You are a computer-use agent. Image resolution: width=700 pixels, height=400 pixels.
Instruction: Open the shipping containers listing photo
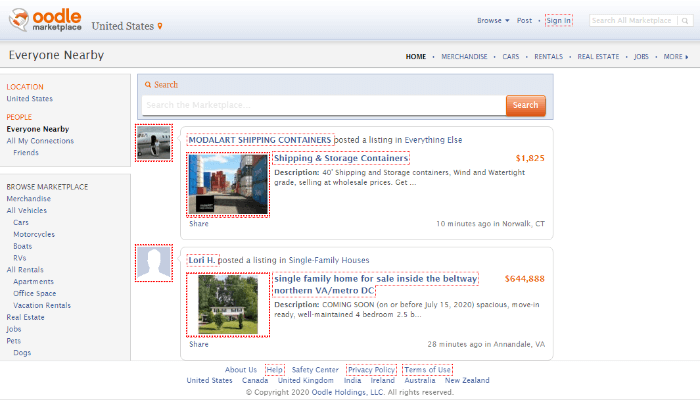point(228,183)
